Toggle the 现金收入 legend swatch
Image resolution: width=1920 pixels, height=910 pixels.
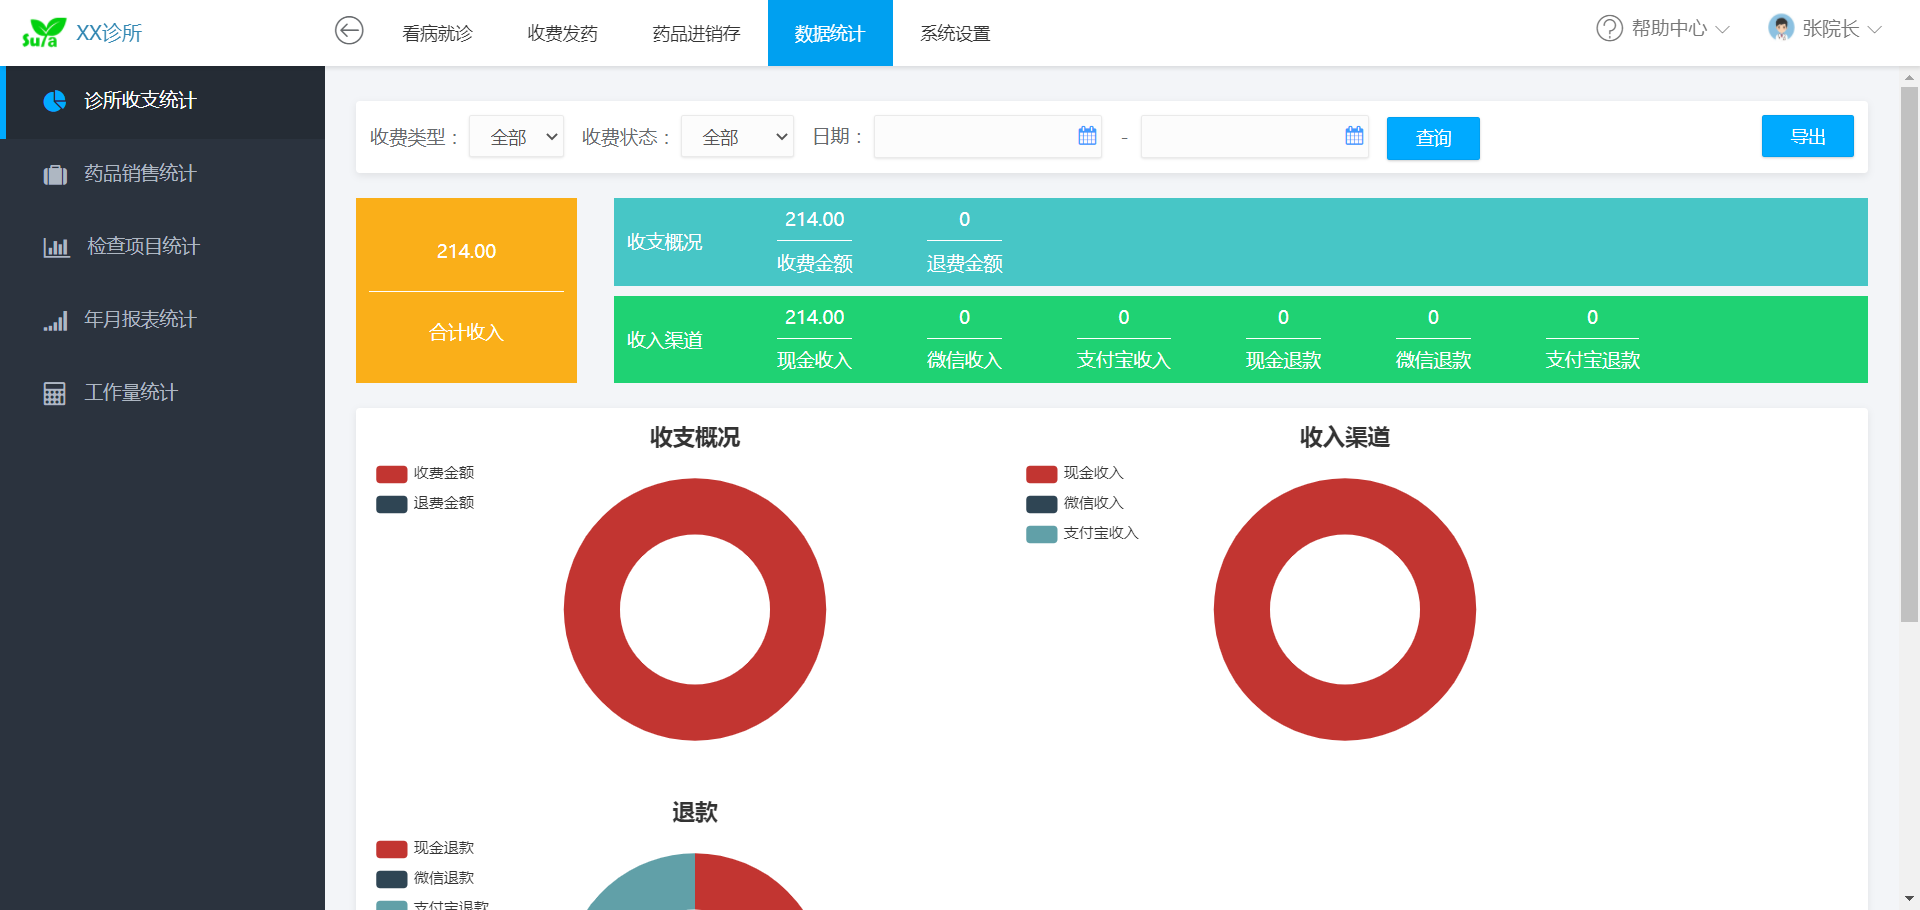coord(1041,474)
